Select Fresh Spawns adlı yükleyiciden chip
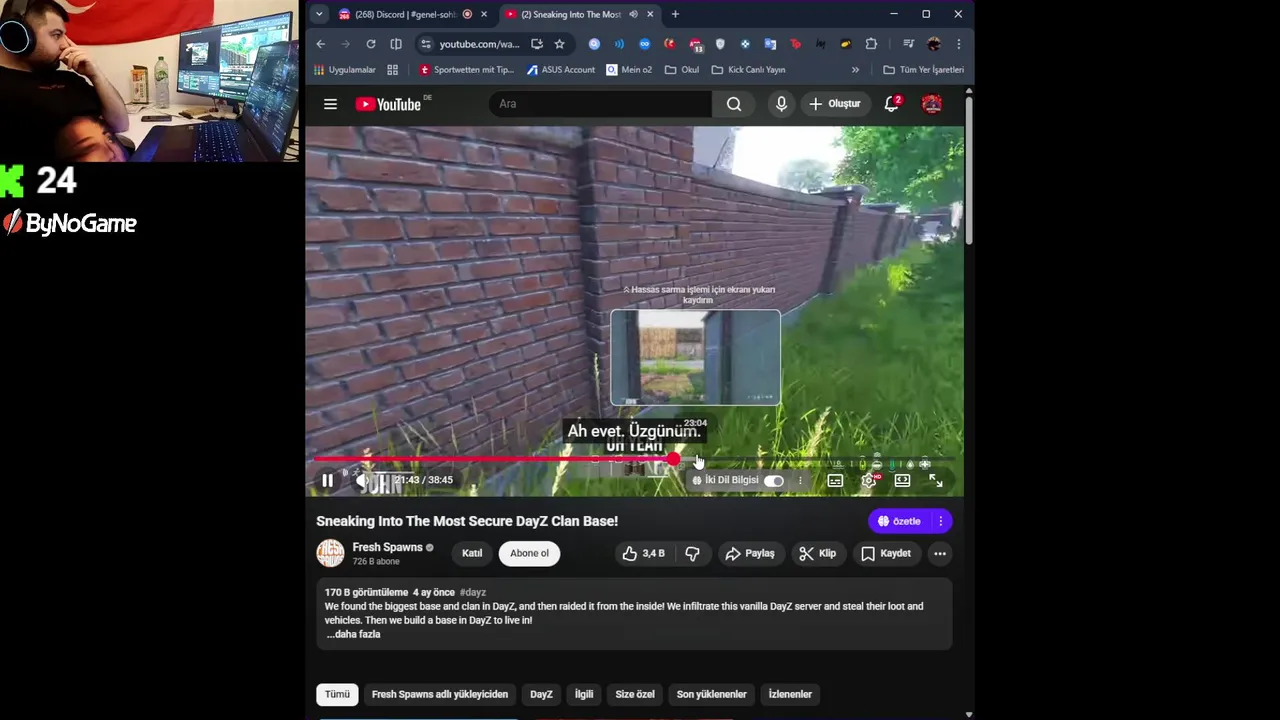 tap(440, 694)
